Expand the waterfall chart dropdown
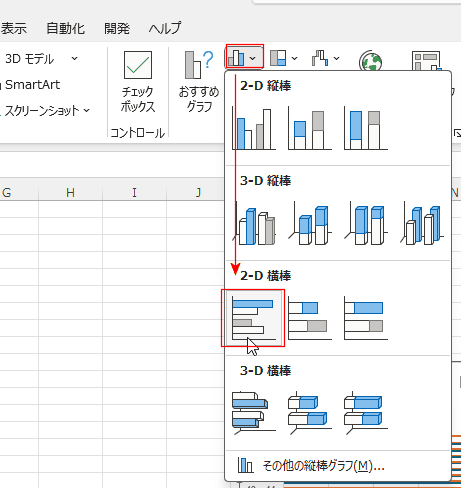The image size is (461, 488). (x=326, y=58)
